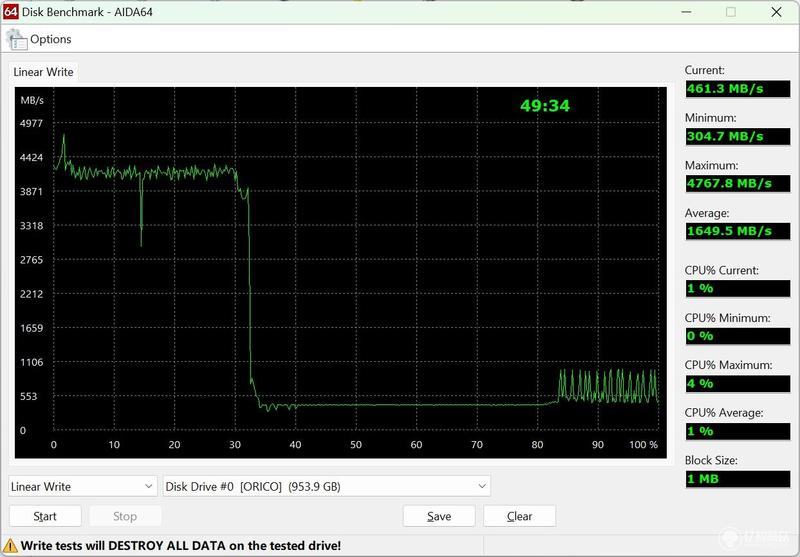Open the Linear Write test type dropdown

pyautogui.click(x=82, y=487)
